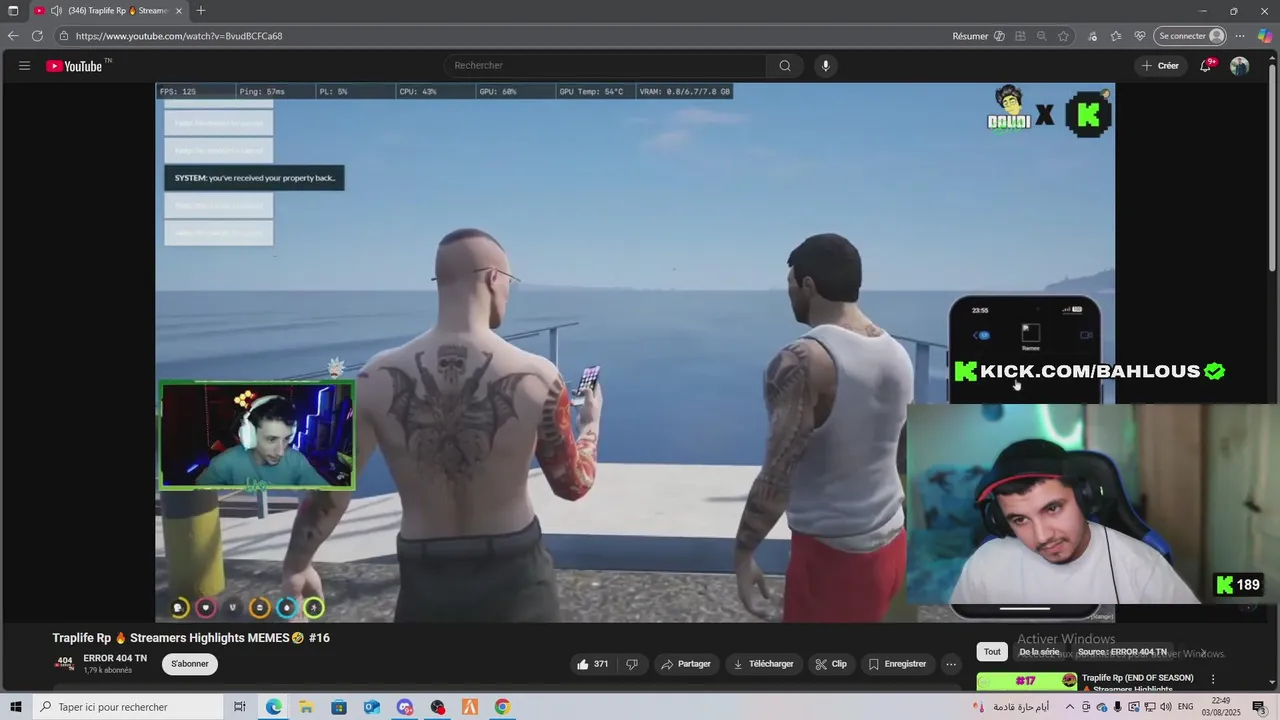The image size is (1280, 720).
Task: Save video with the Enregistrer button
Action: click(x=897, y=664)
